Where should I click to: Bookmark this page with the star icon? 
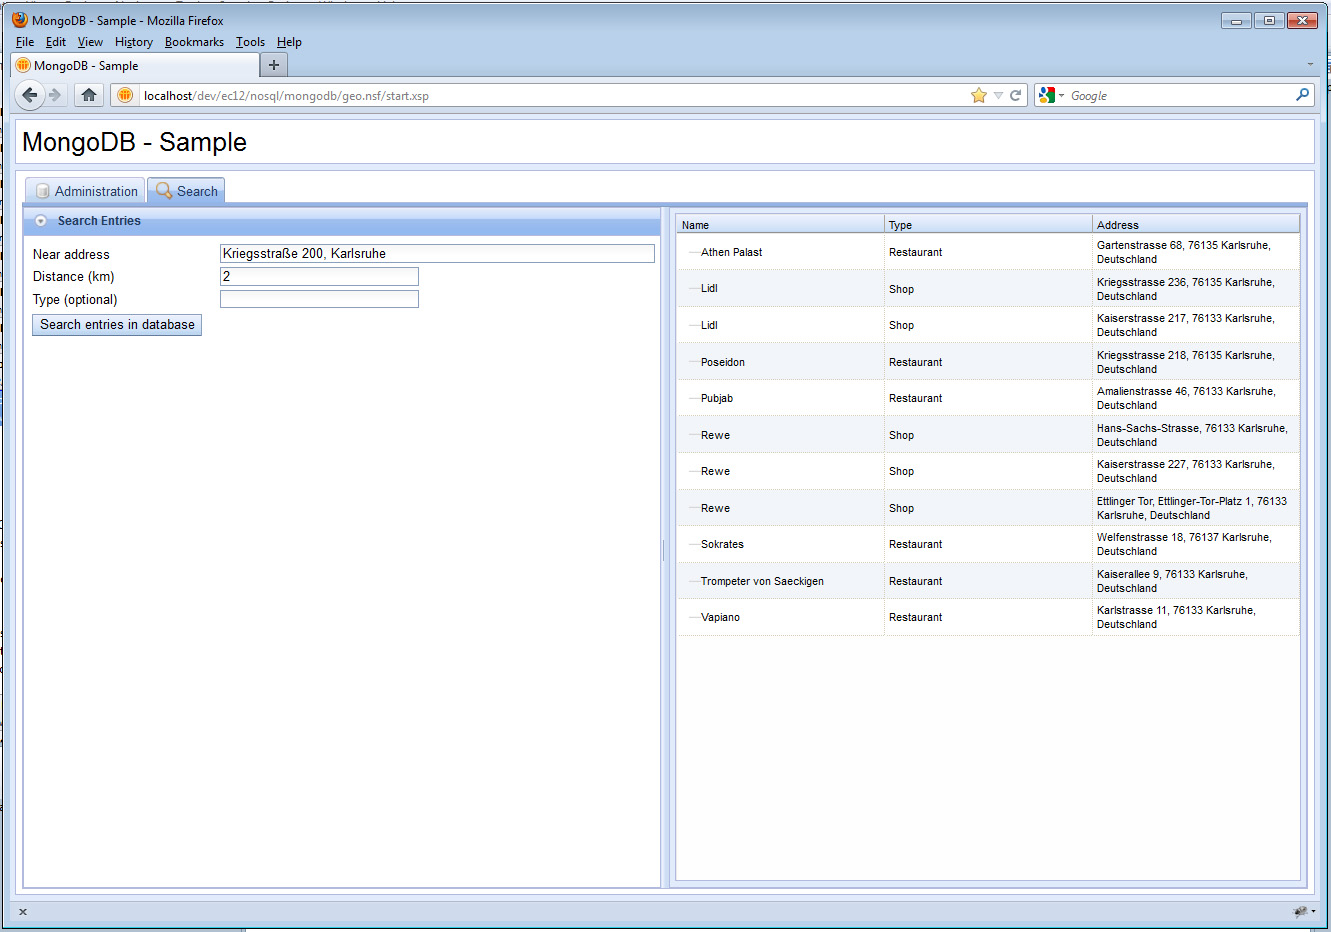(x=978, y=95)
